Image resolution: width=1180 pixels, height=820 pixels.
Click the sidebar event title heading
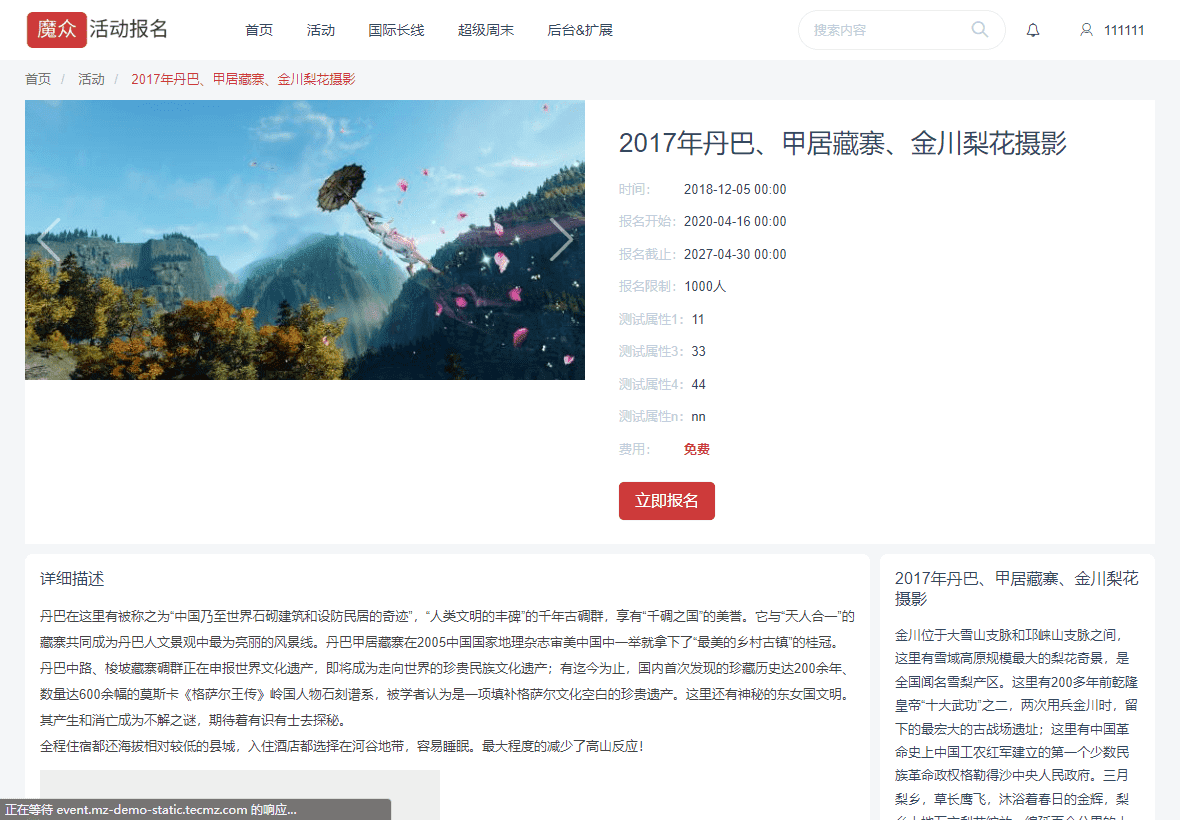1016,588
